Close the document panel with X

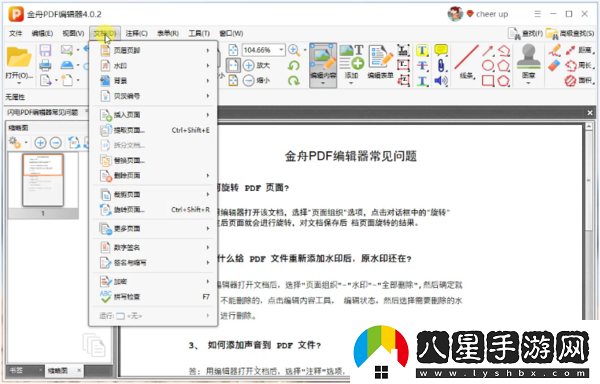(590, 113)
